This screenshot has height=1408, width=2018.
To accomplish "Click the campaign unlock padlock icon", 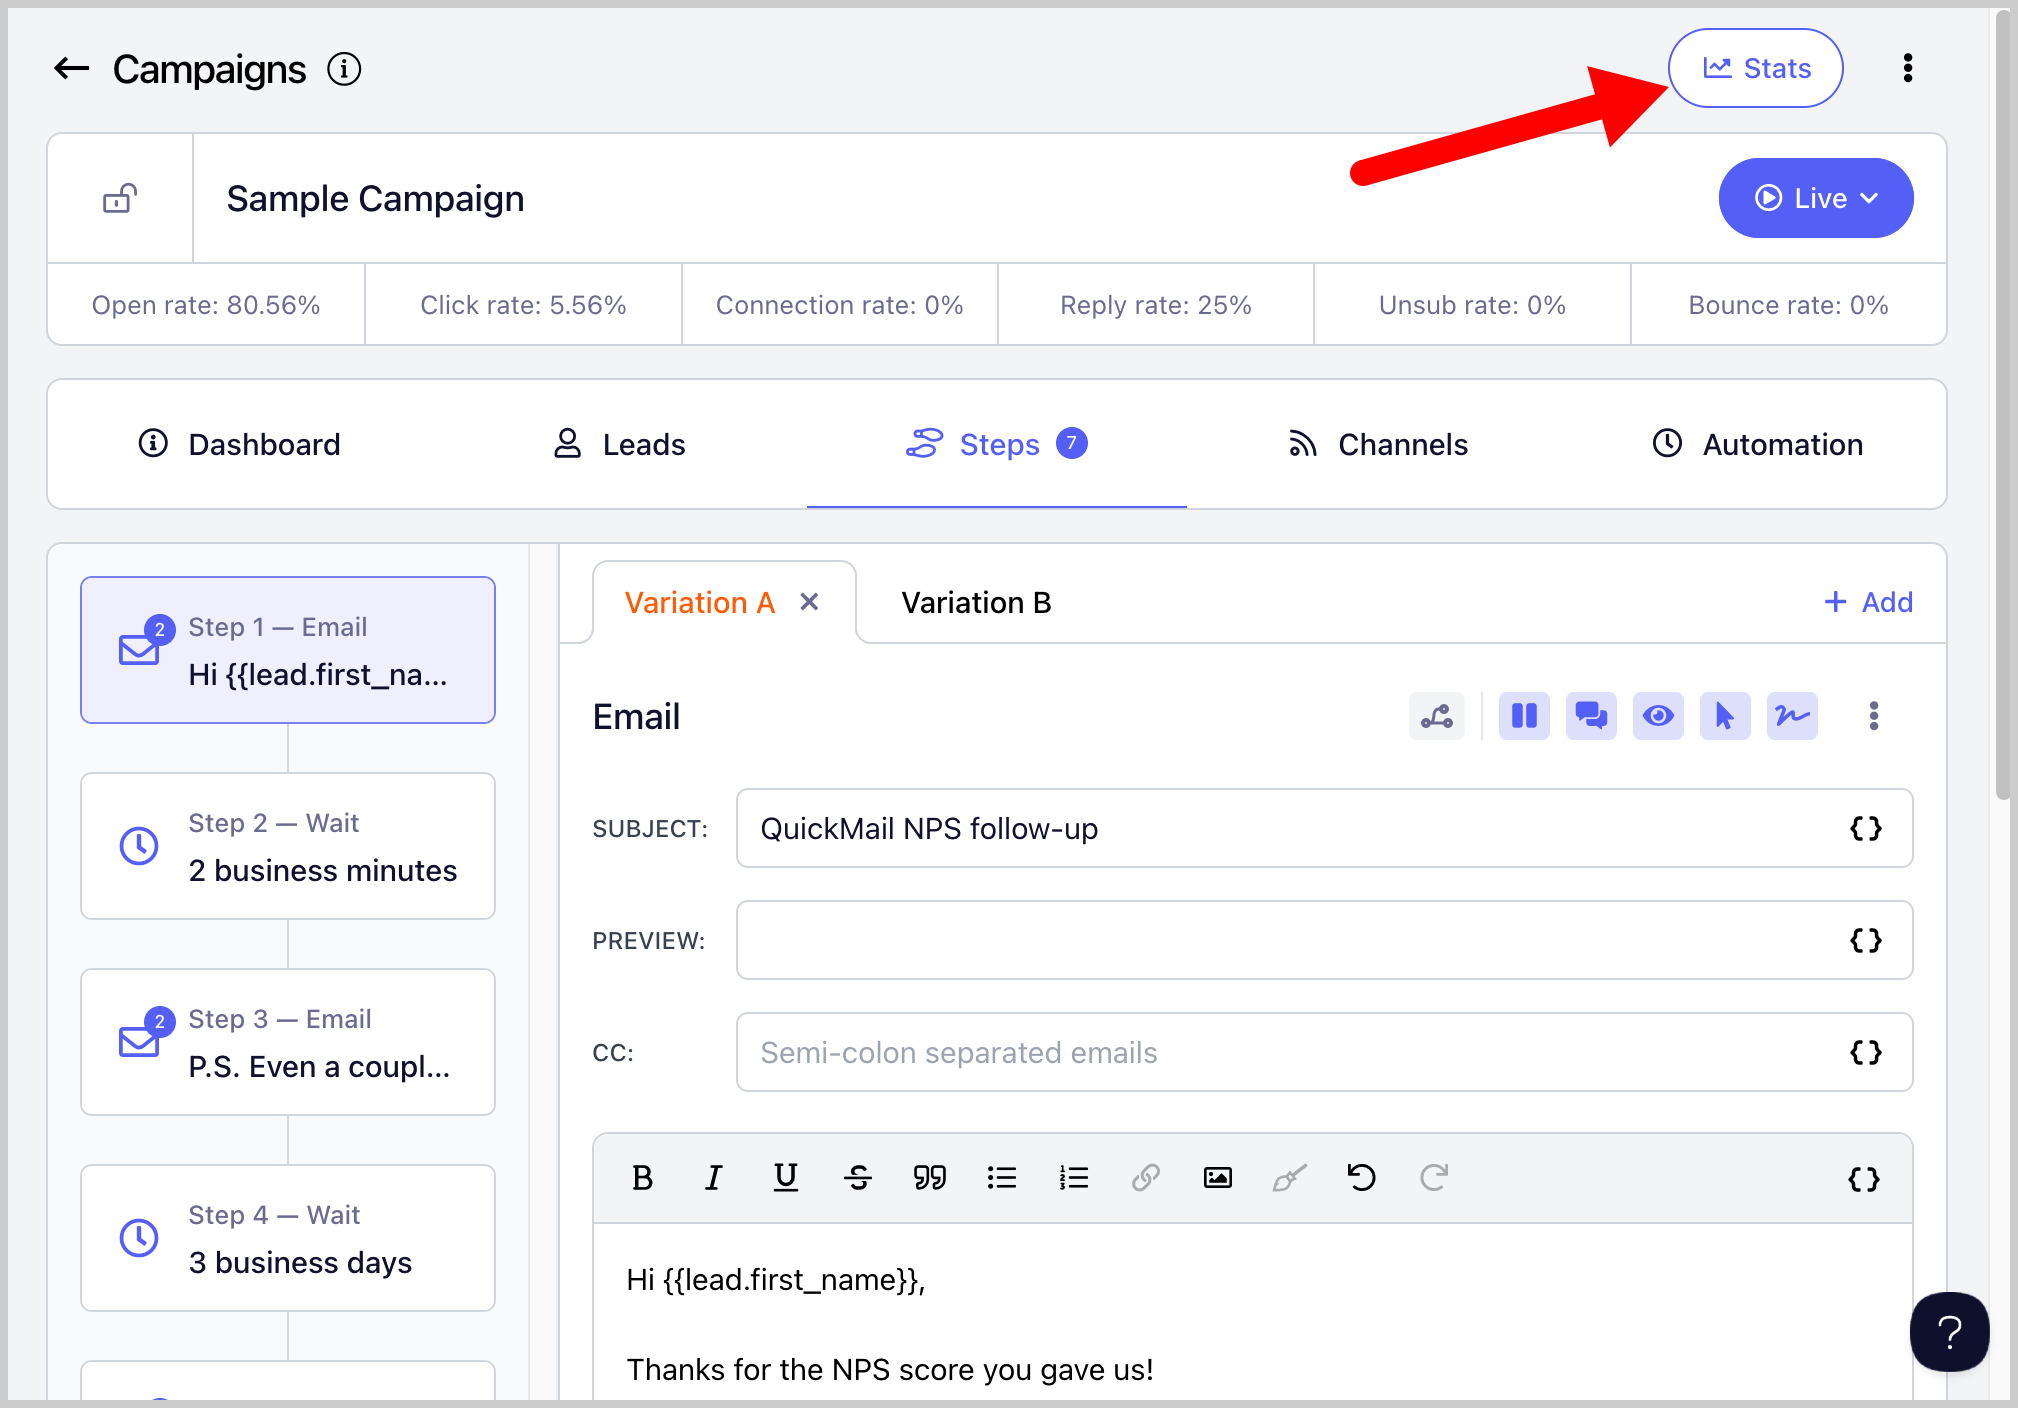I will click(x=120, y=198).
